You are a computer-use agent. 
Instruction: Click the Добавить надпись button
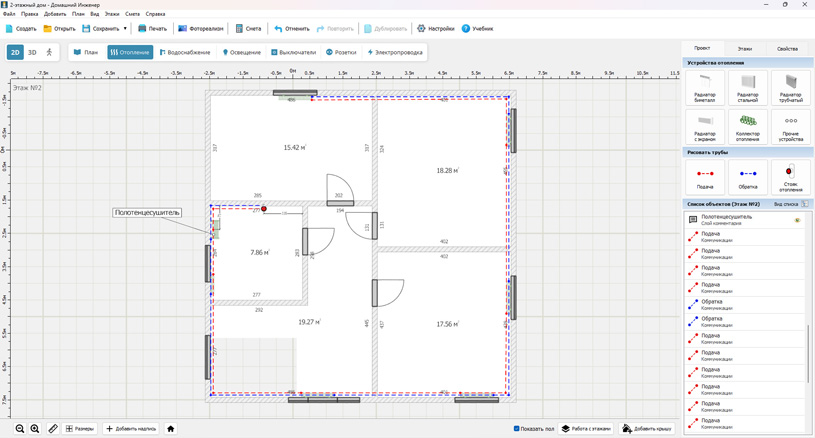click(131, 429)
